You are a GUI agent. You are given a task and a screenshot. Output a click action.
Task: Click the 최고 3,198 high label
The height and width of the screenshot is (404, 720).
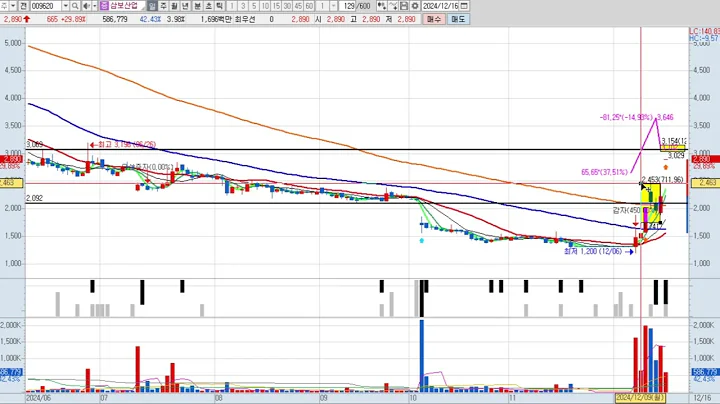[123, 145]
